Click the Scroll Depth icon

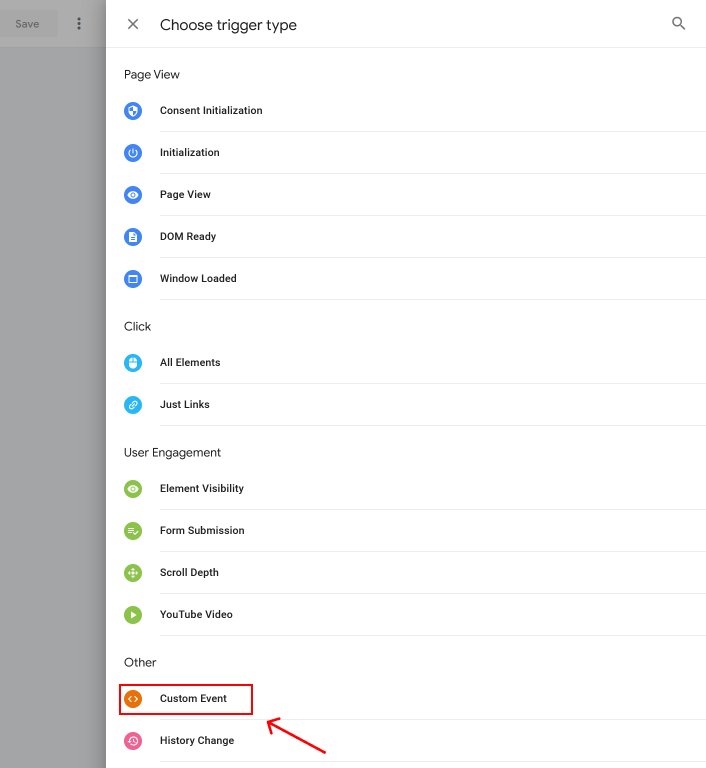133,573
